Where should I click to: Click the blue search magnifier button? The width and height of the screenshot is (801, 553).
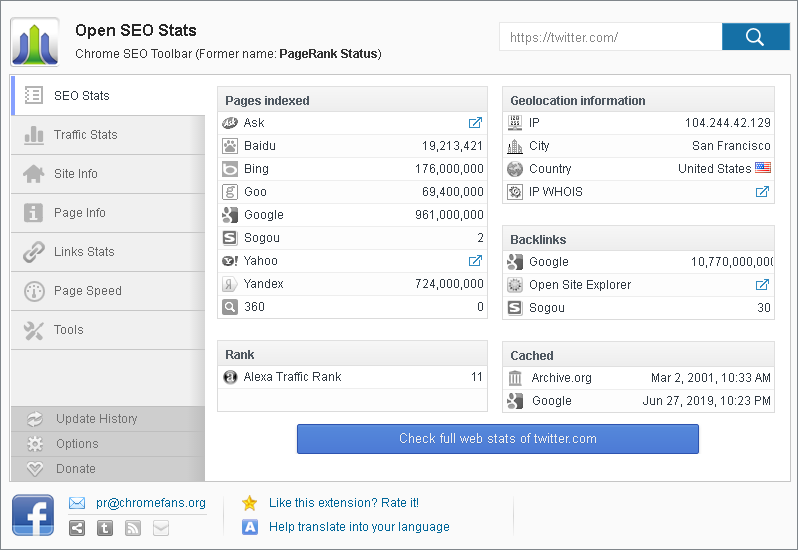tap(755, 37)
